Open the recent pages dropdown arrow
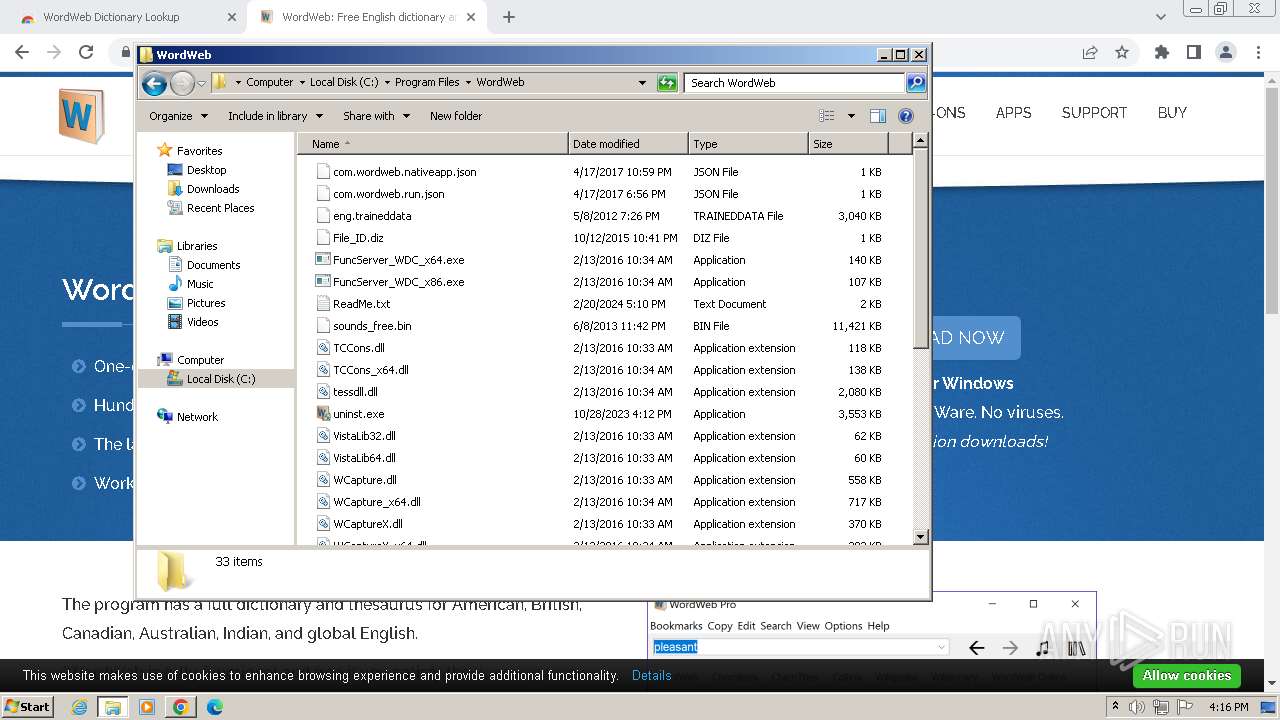Screen dimensions: 1280x720 pos(201,83)
